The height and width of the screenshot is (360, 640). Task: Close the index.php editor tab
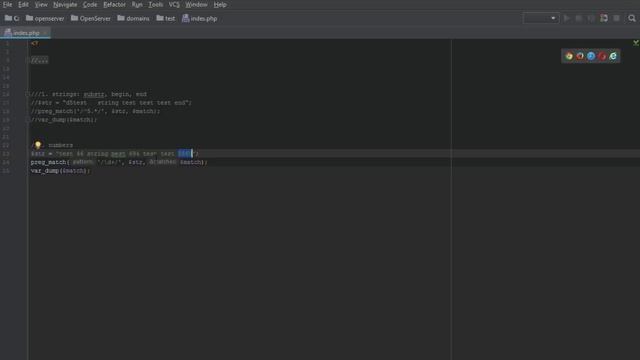44,33
